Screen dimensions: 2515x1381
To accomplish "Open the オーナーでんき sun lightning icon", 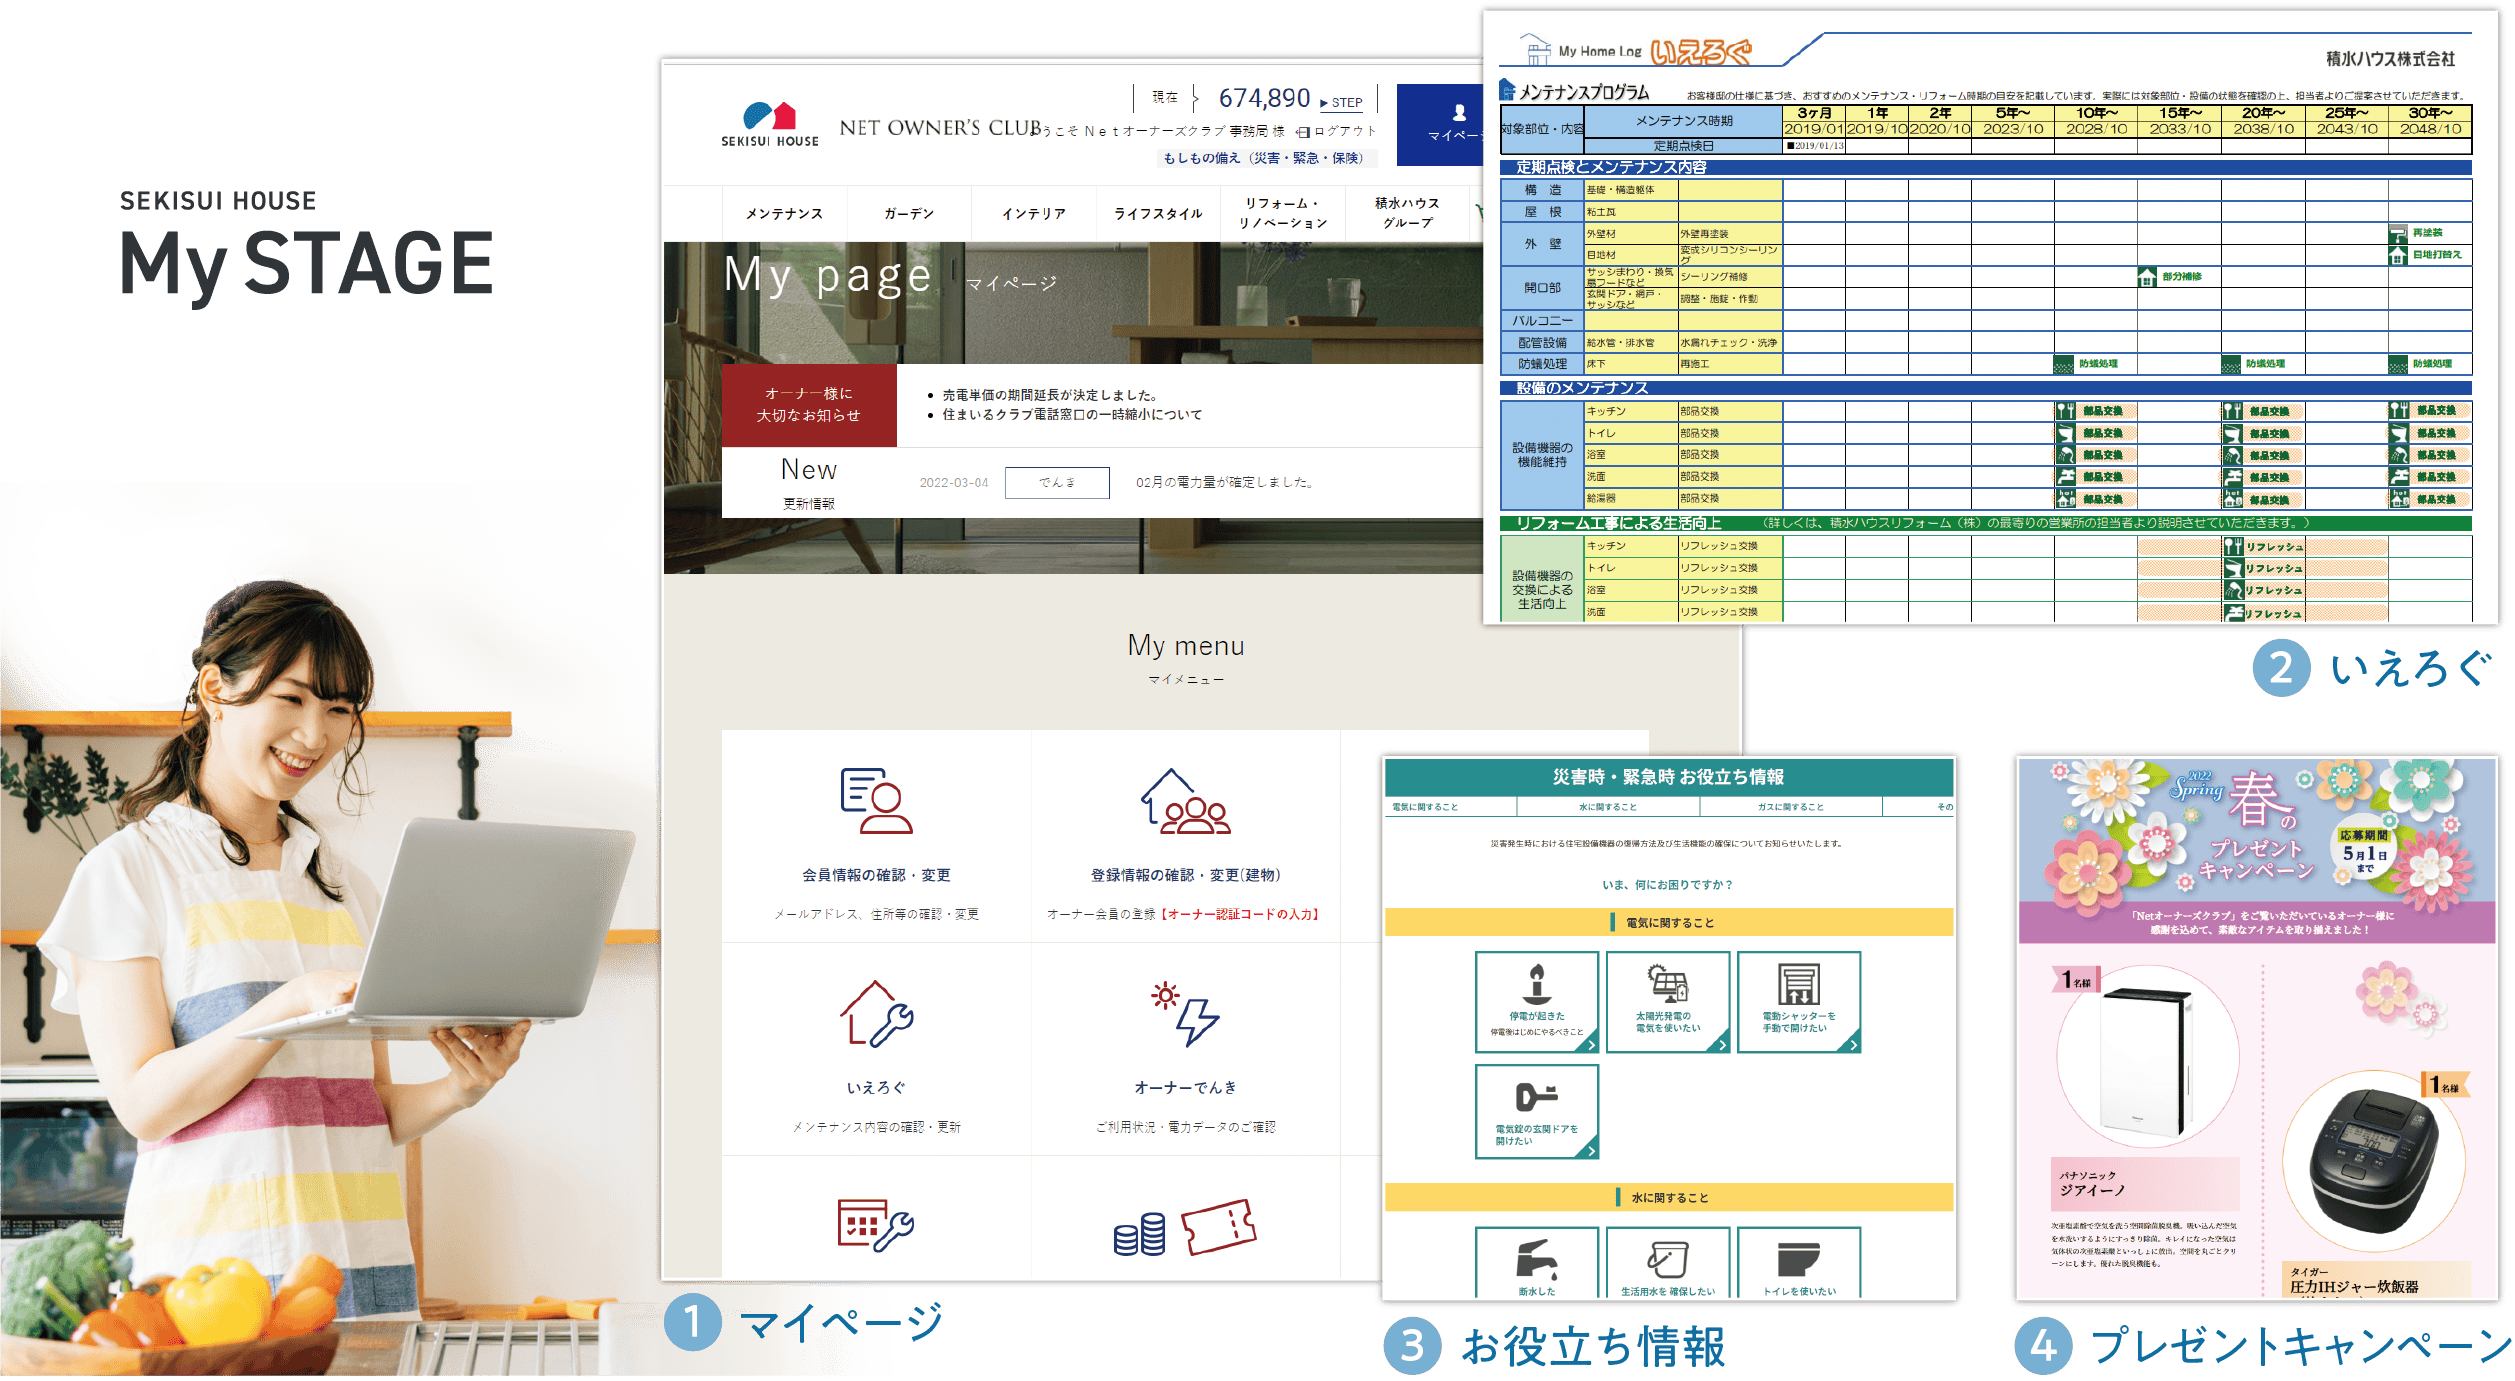I will [x=1185, y=1013].
